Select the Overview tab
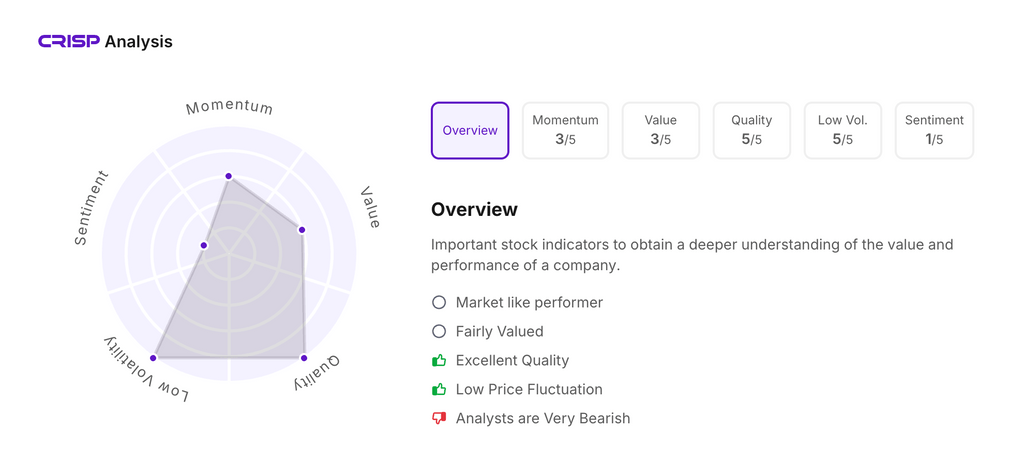1024x468 pixels. point(470,130)
